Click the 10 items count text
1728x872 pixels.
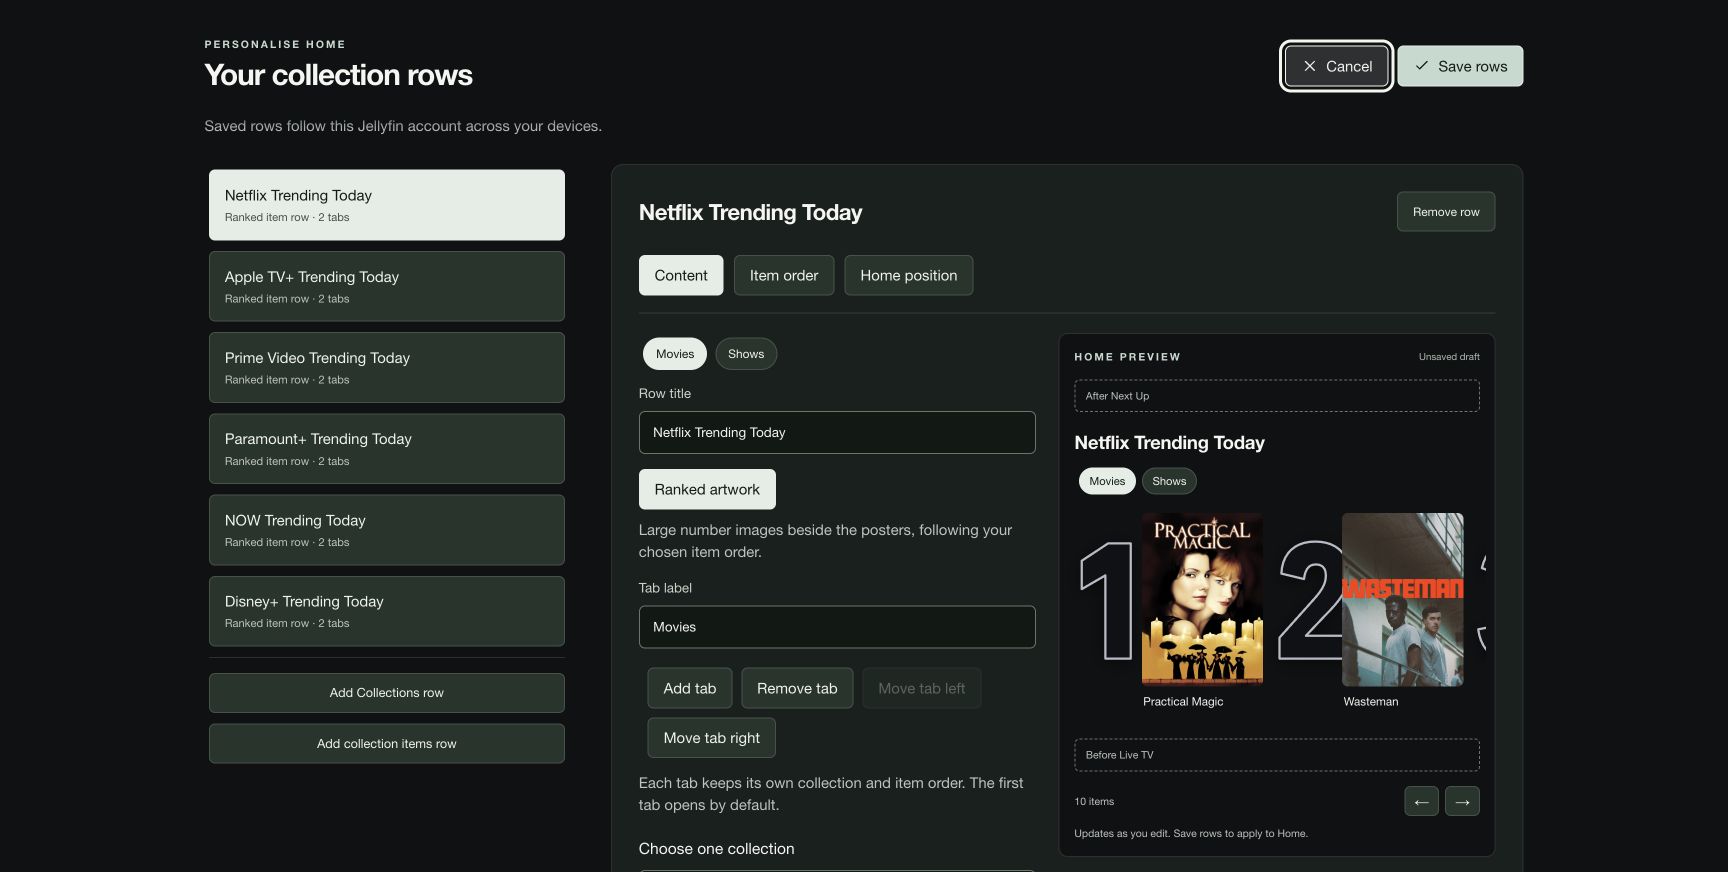point(1094,802)
